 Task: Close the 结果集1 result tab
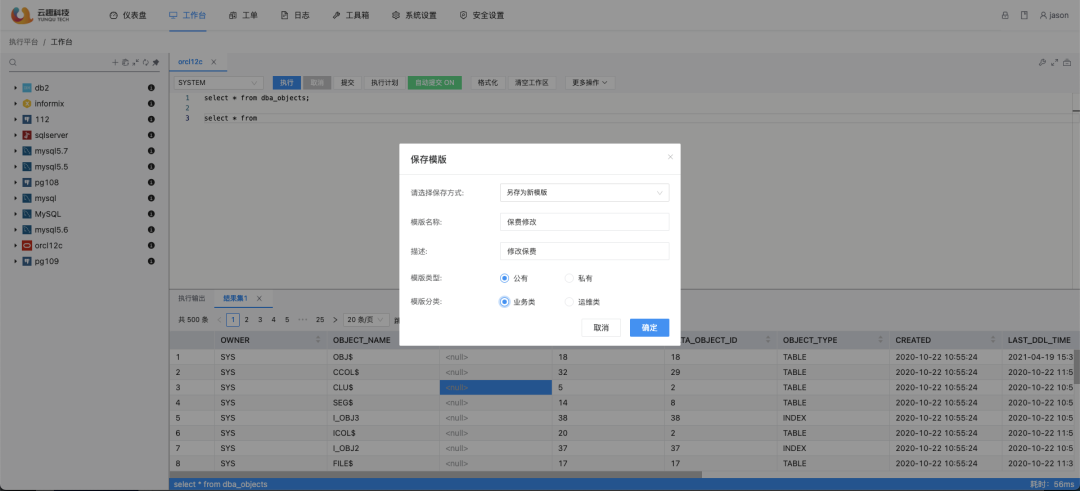point(259,298)
